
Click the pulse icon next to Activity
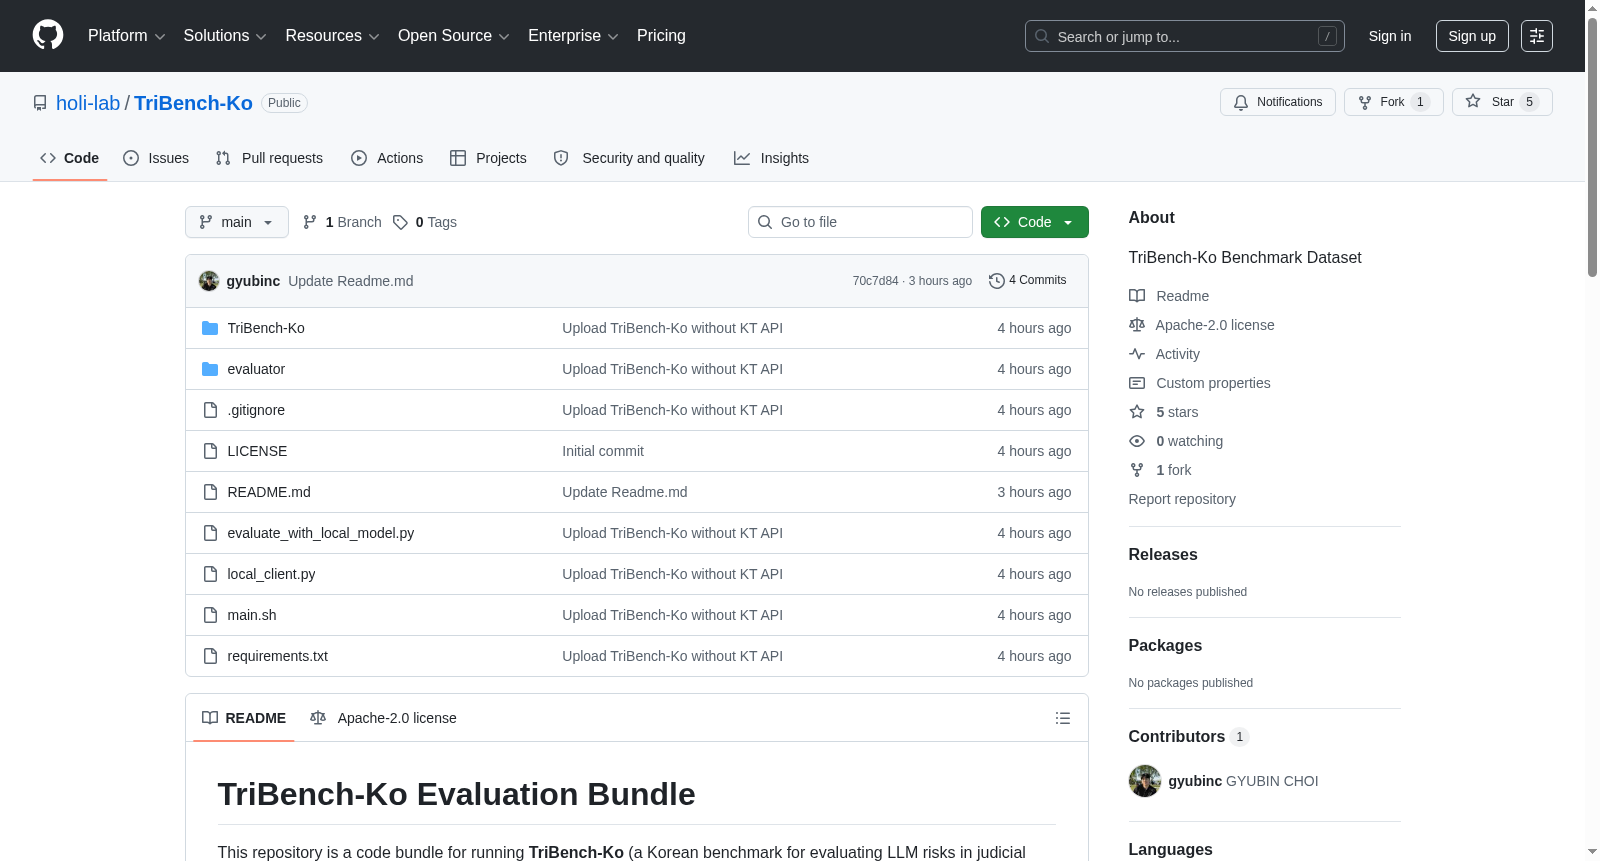pyautogui.click(x=1137, y=354)
